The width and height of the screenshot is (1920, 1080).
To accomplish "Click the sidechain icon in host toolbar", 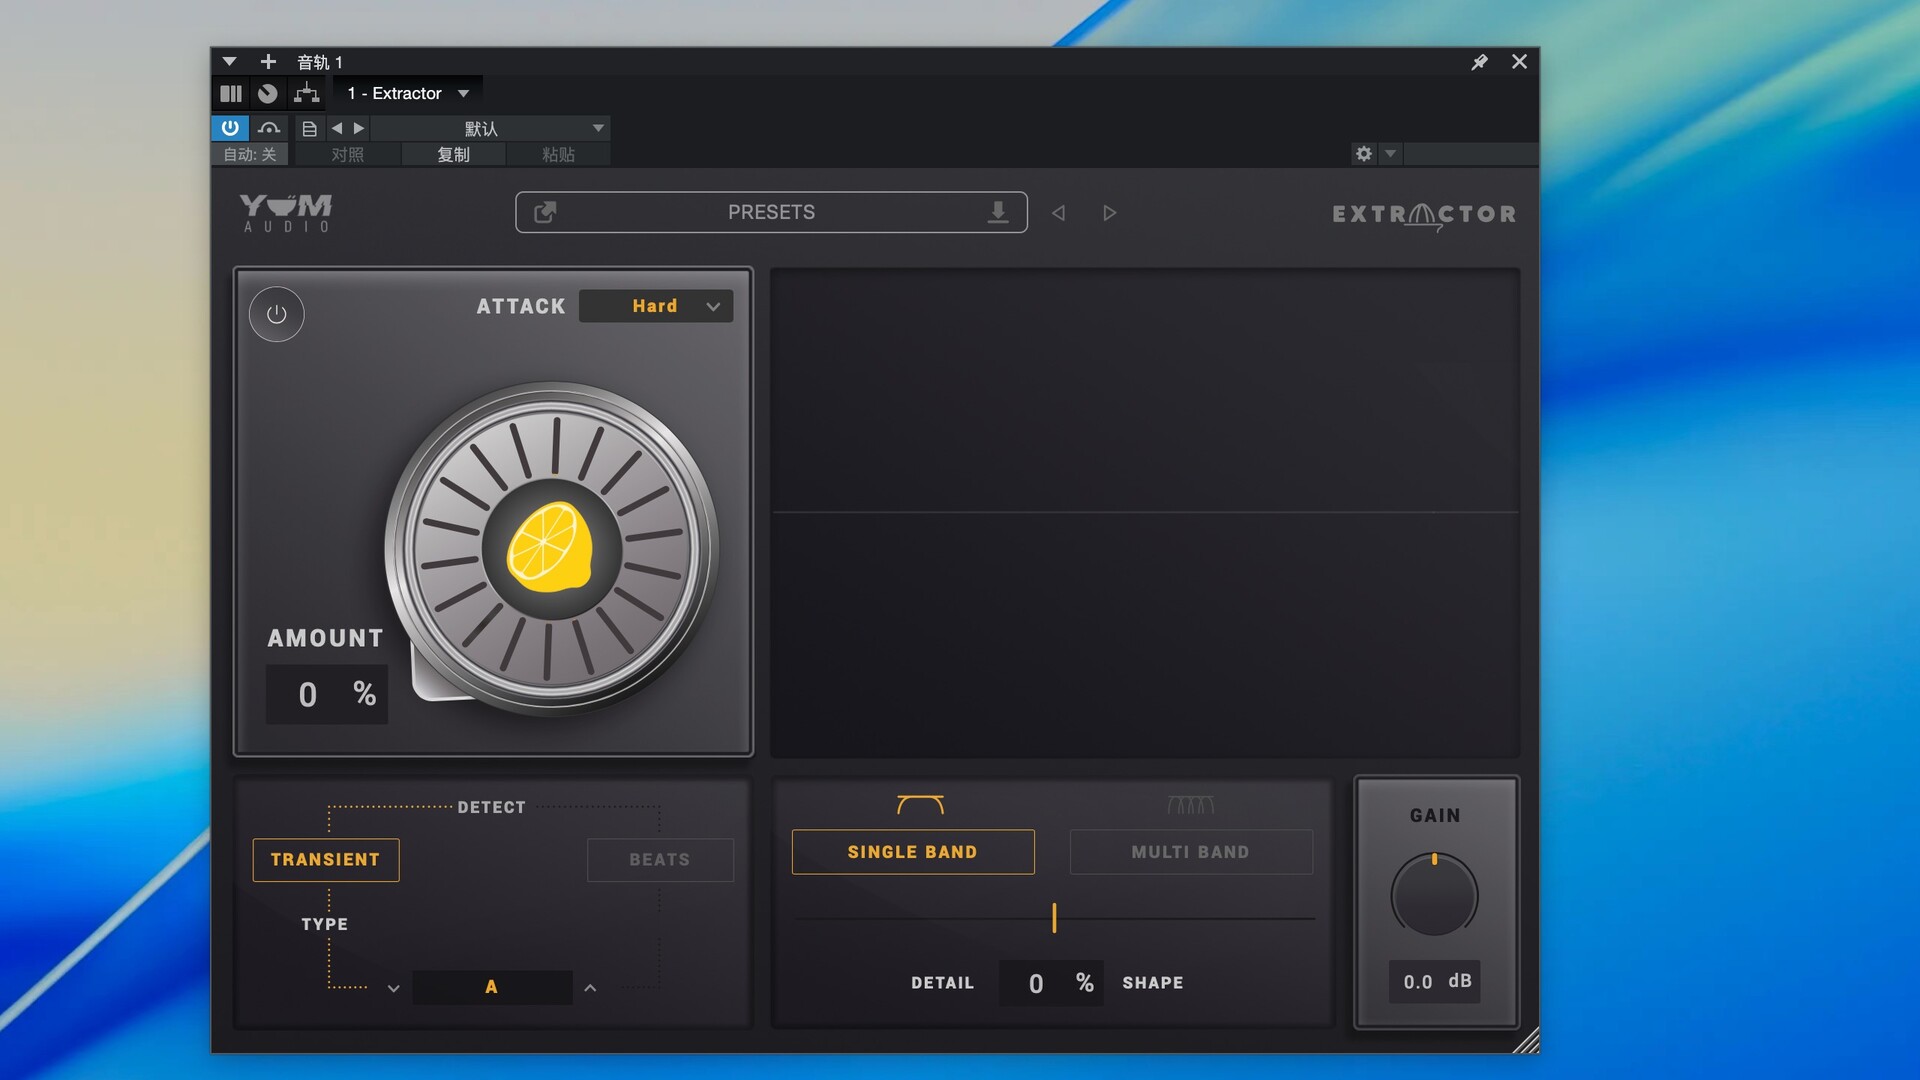I will pos(268,128).
